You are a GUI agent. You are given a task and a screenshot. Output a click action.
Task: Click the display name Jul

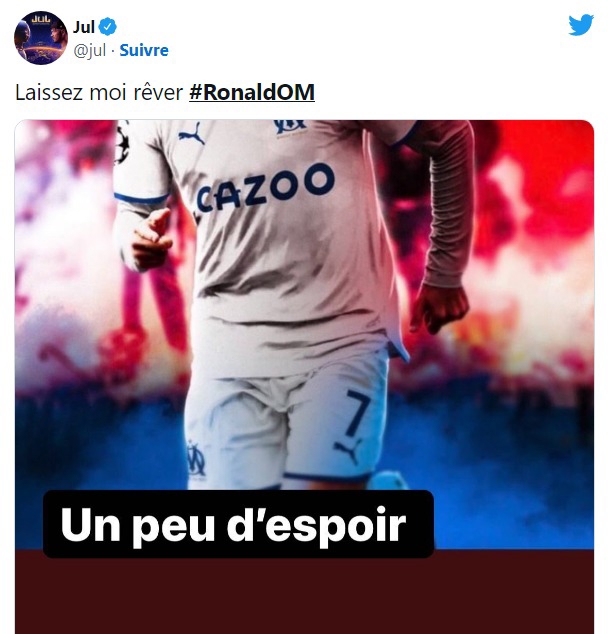click(x=84, y=27)
